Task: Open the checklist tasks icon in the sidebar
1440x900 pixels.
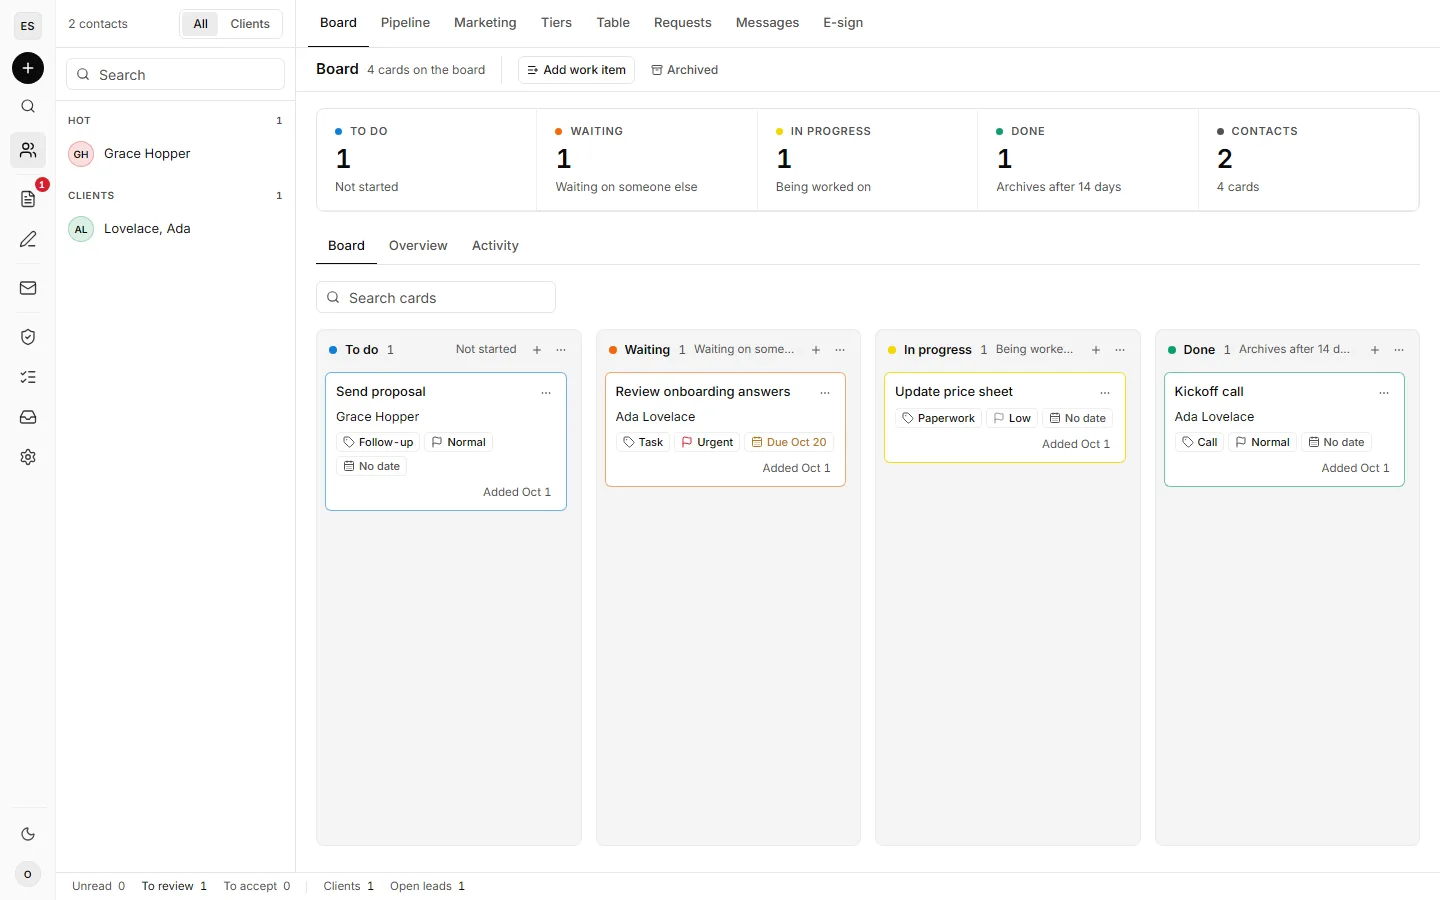Action: [28, 377]
